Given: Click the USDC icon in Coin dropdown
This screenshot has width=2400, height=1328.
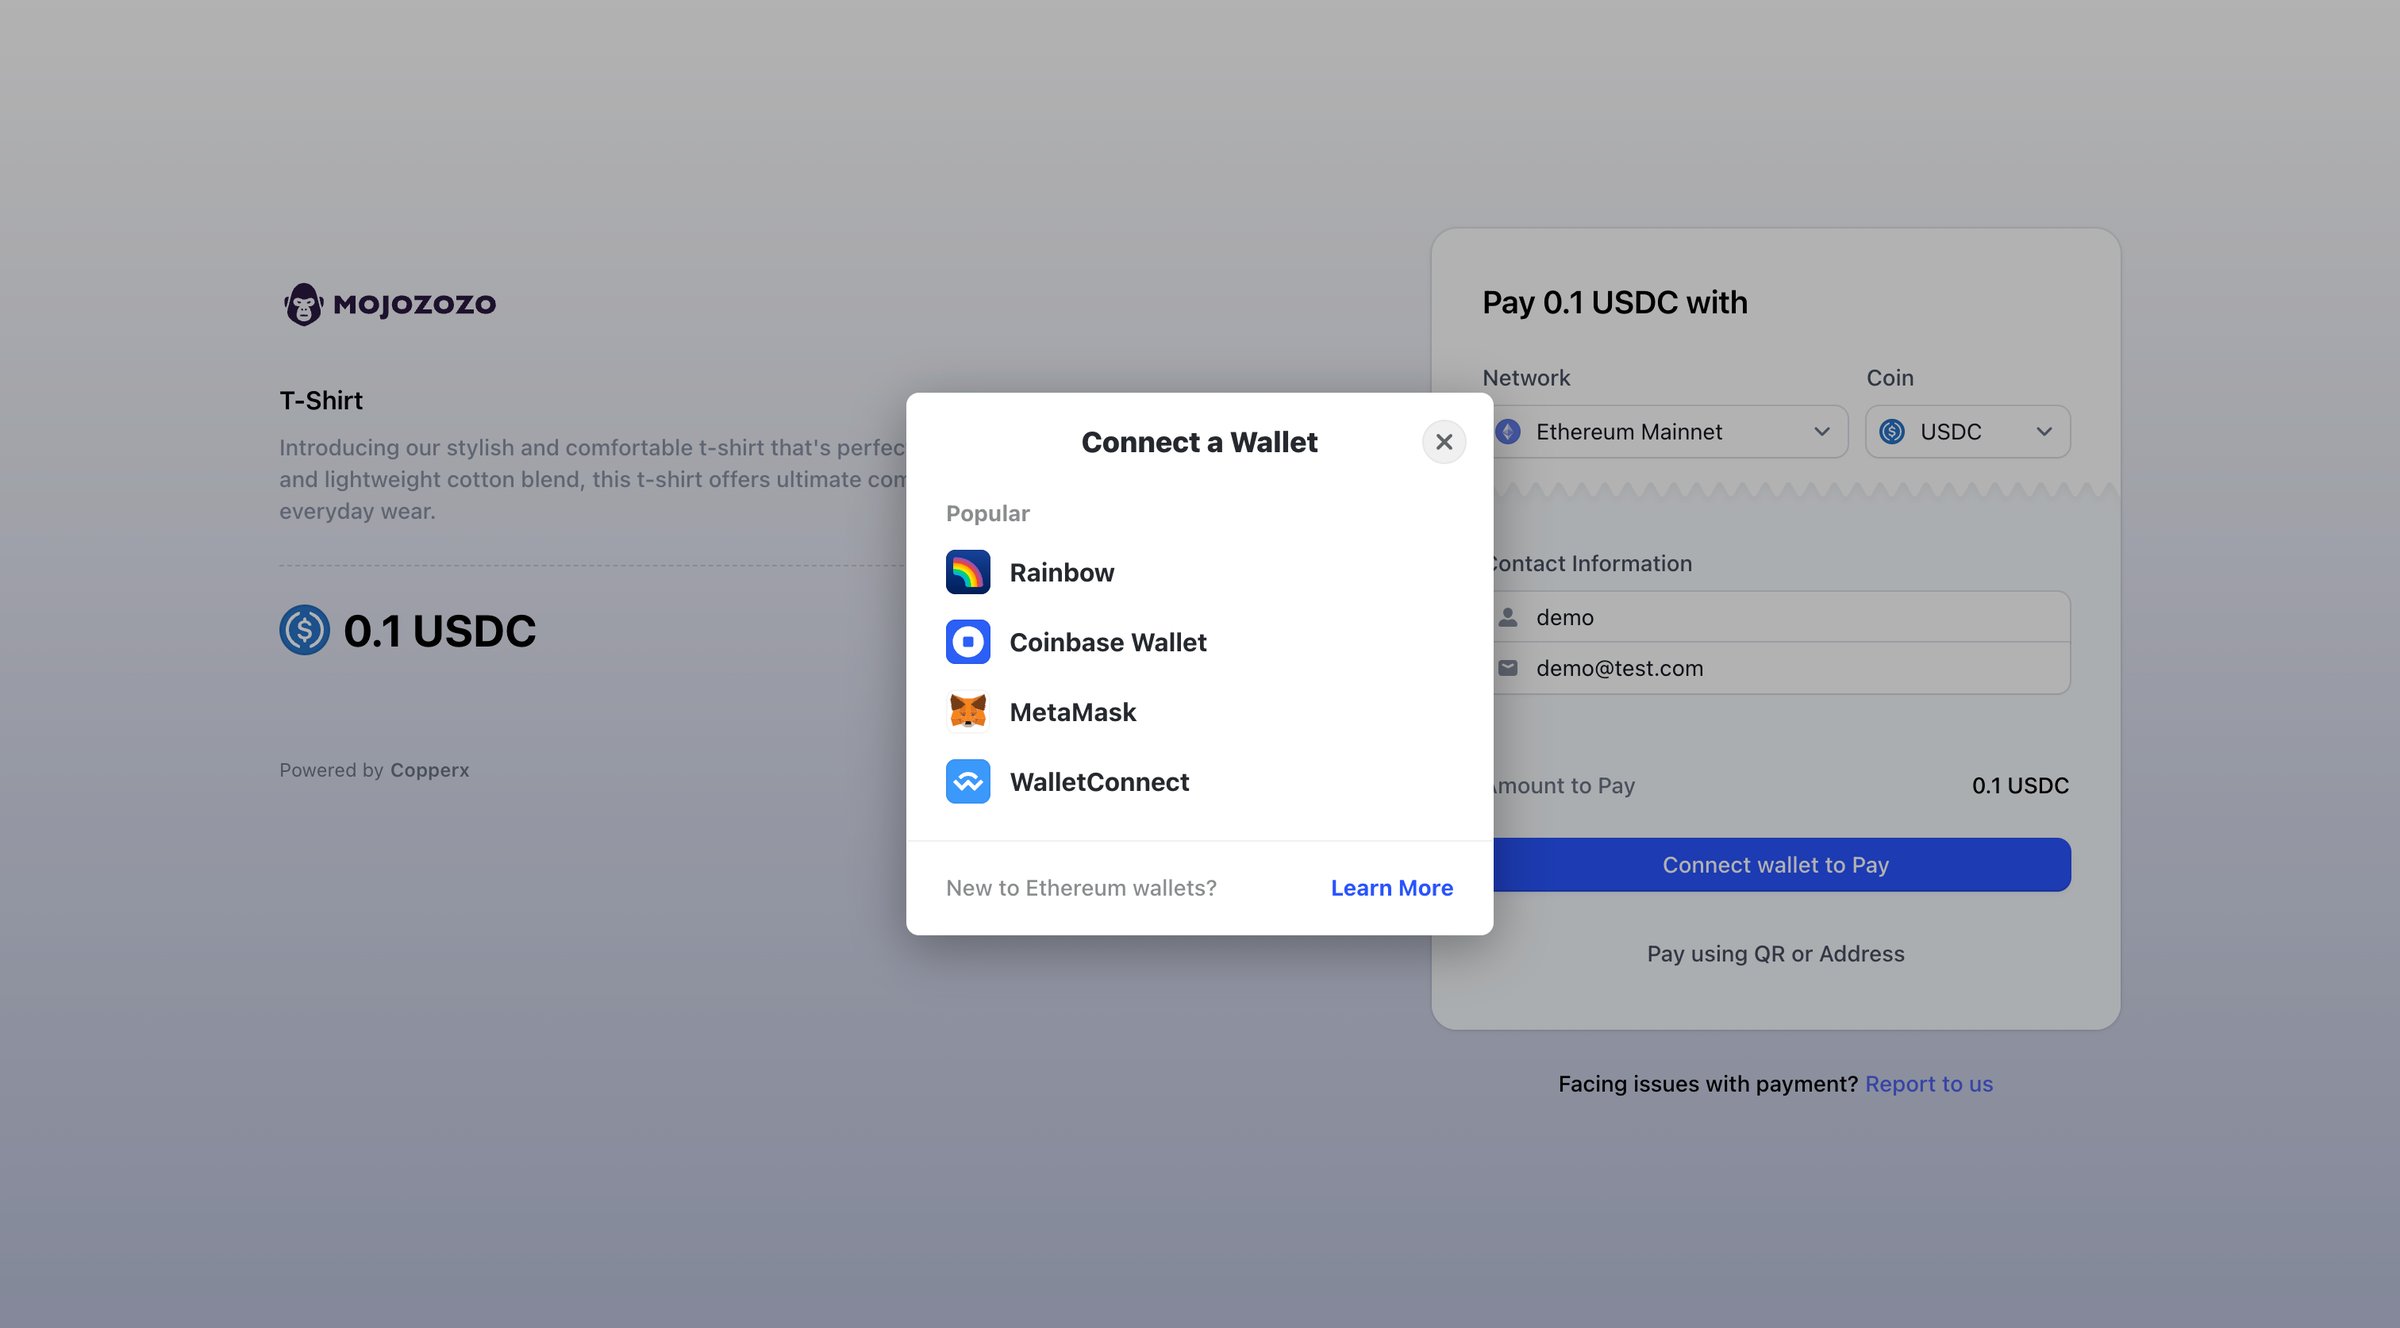Looking at the screenshot, I should [1892, 432].
